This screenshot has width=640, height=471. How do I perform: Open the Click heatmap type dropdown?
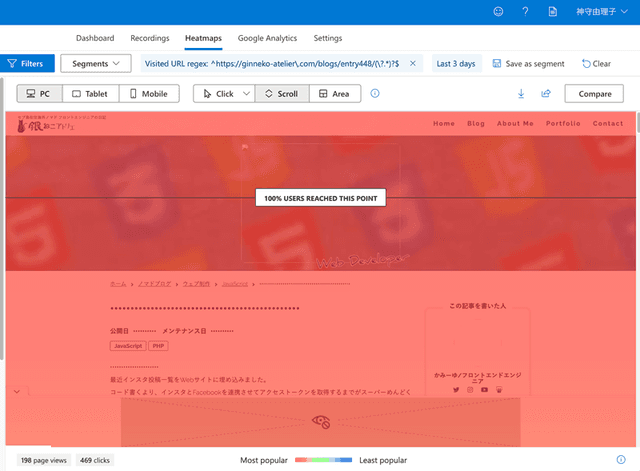coord(223,93)
